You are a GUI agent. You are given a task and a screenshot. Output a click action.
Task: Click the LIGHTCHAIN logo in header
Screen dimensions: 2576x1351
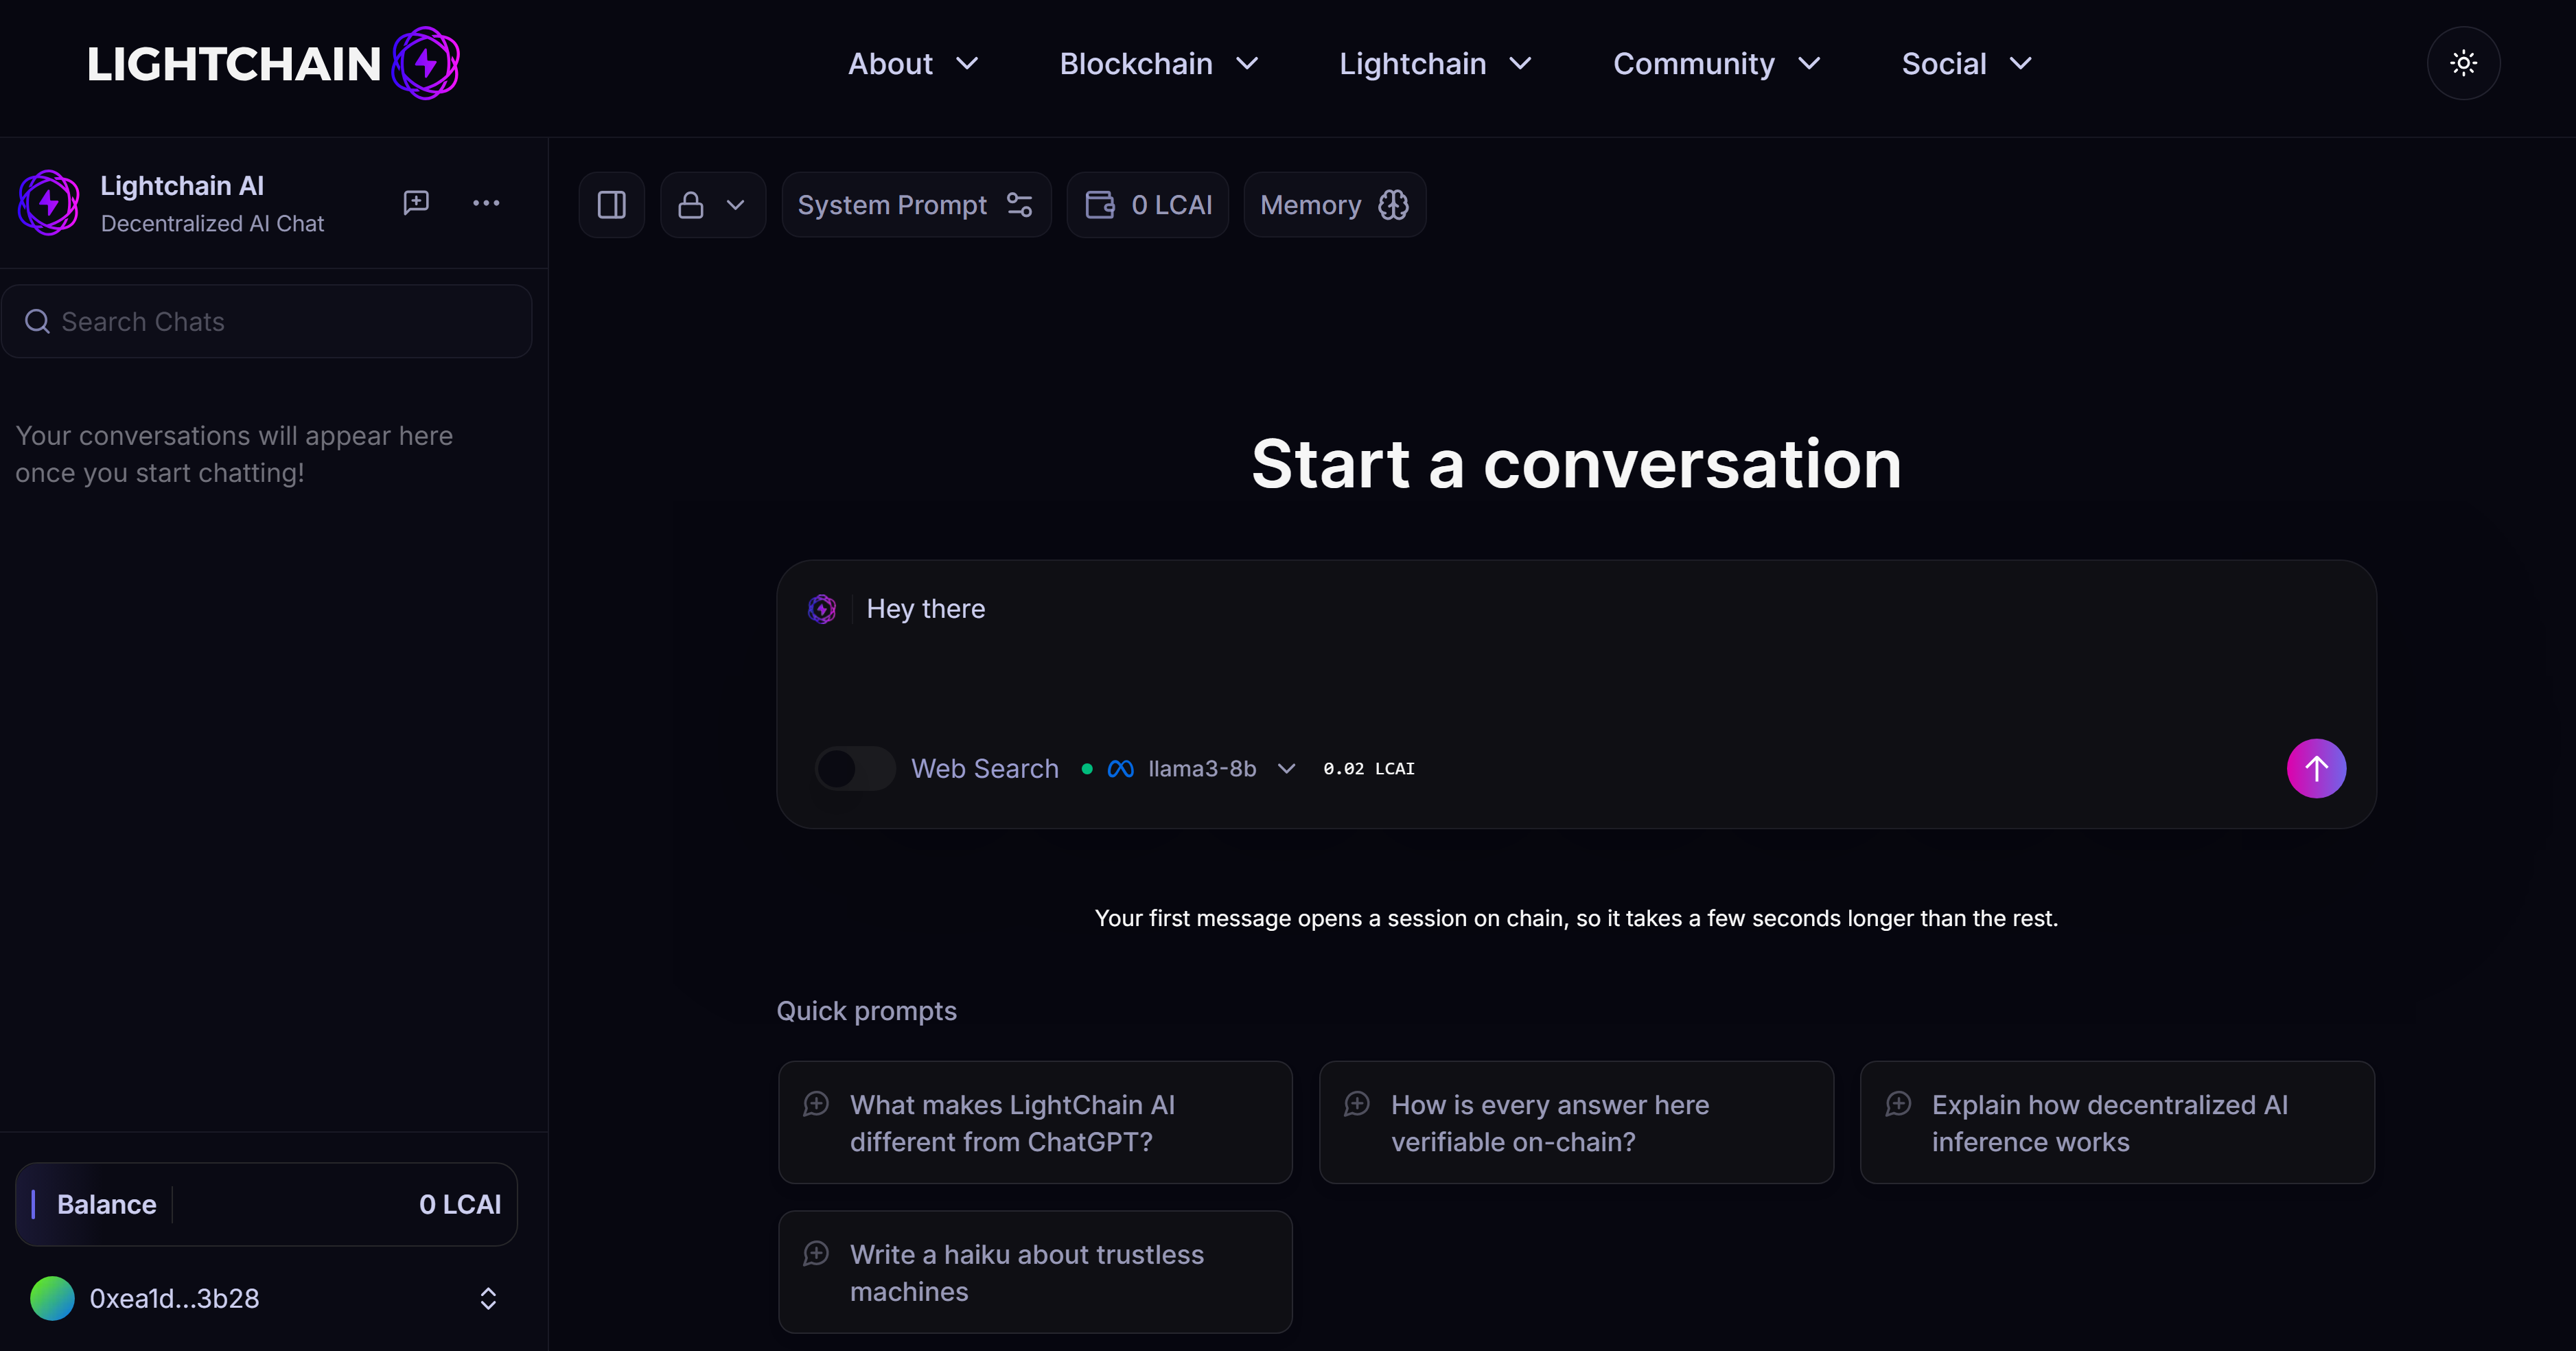click(273, 64)
